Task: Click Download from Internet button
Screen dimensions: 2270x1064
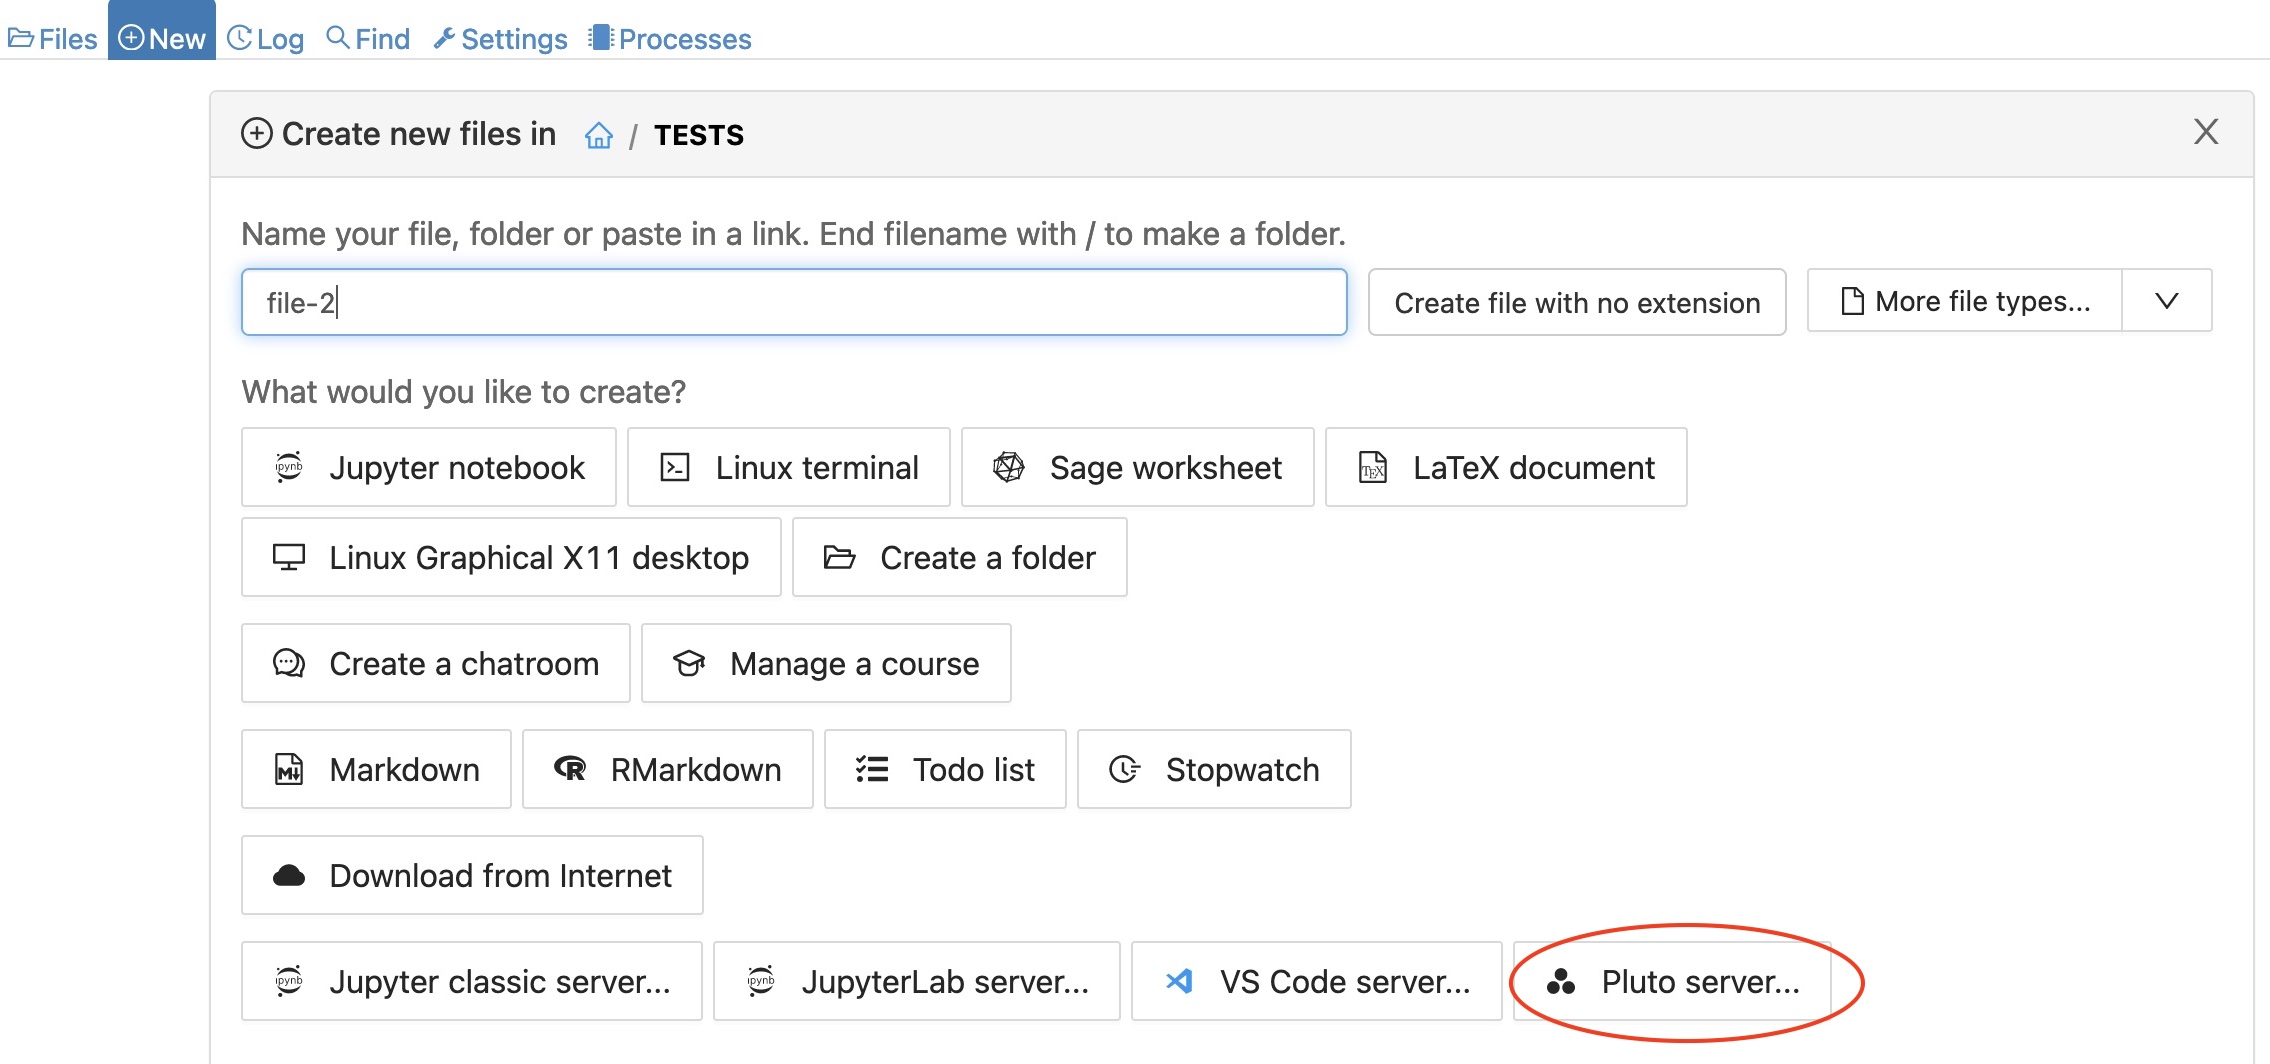Action: point(472,875)
